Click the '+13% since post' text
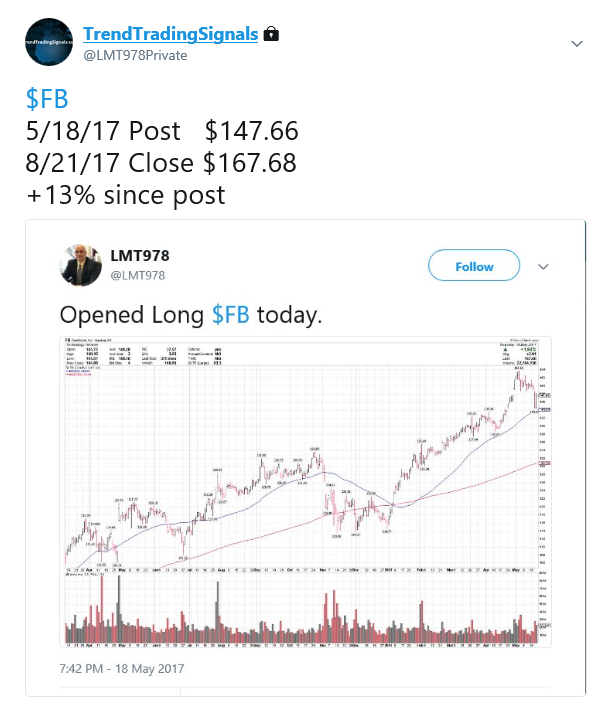Viewport: 611px width, 701px height. pyautogui.click(x=126, y=195)
